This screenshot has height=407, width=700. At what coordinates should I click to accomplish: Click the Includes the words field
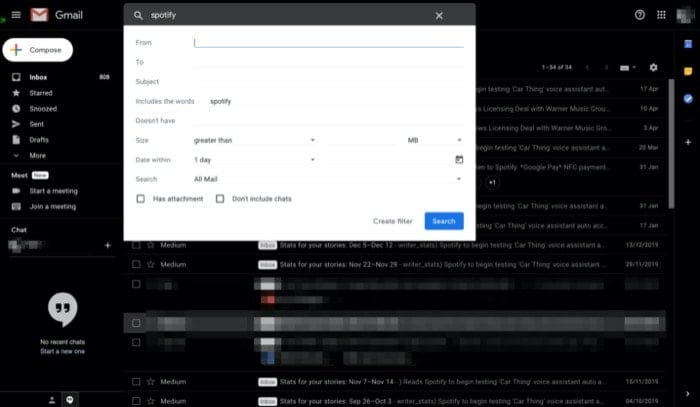coord(337,101)
